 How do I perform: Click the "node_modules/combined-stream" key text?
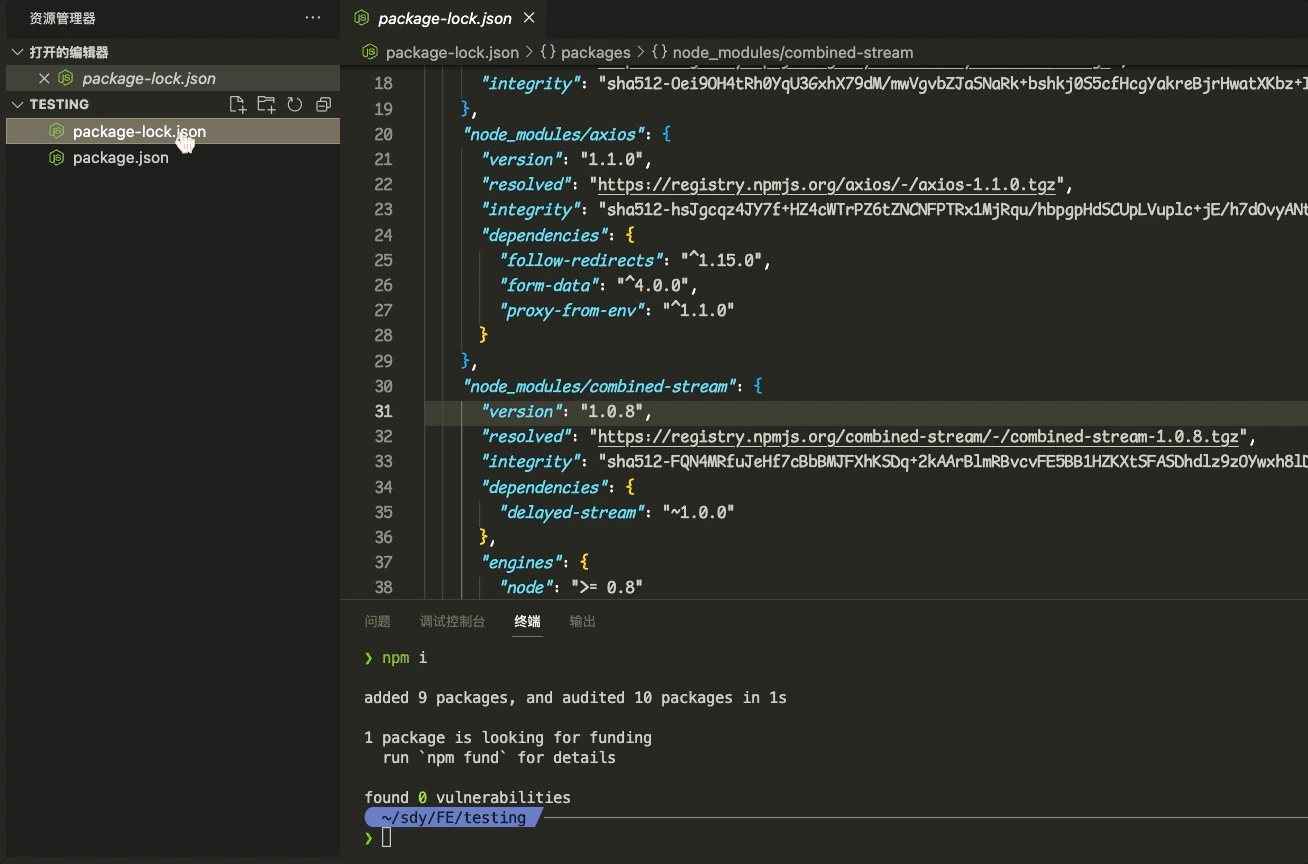(602, 386)
